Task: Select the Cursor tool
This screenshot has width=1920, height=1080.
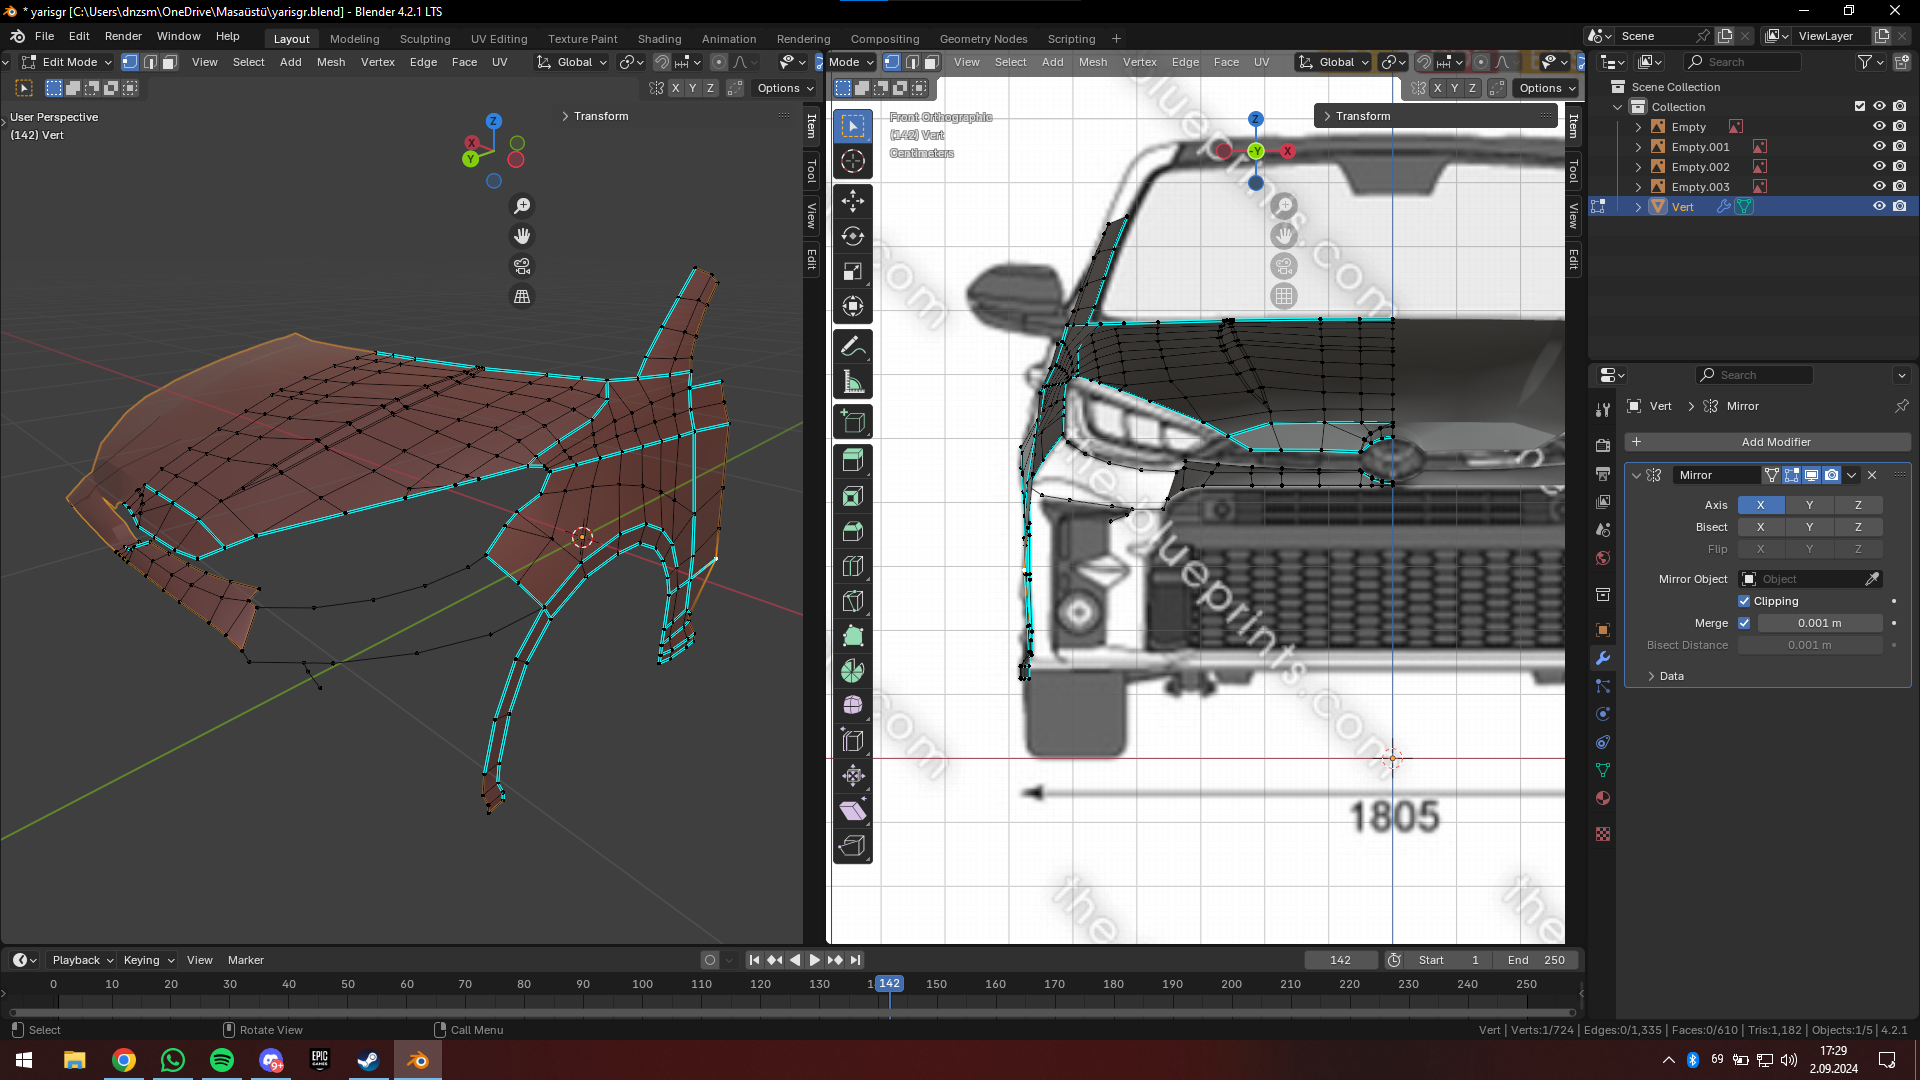Action: click(x=852, y=161)
